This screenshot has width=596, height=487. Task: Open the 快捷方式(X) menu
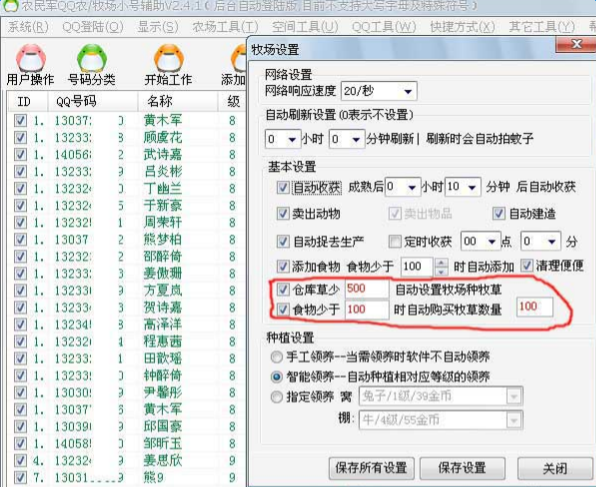coord(462,27)
